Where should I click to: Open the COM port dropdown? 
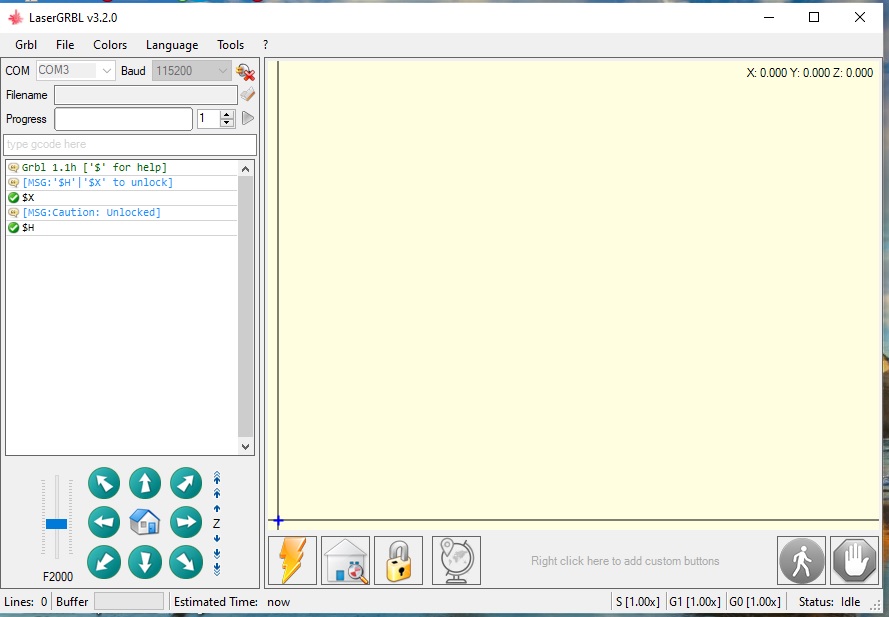[x=106, y=70]
